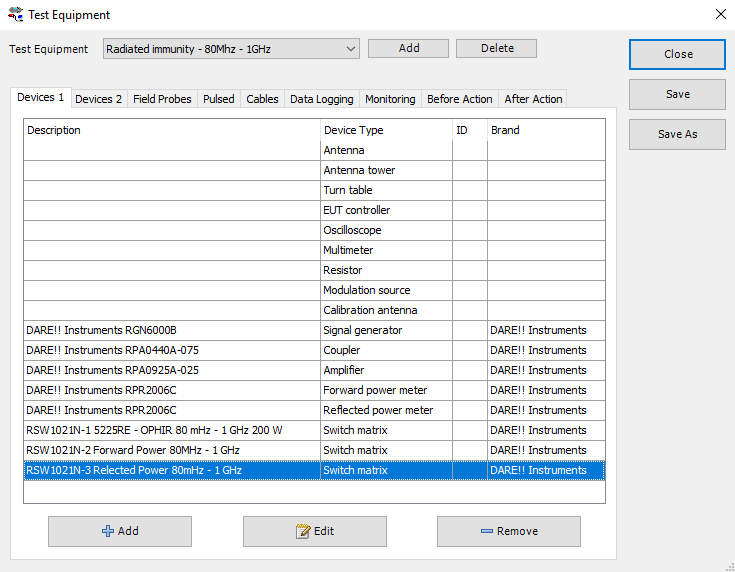The image size is (735, 572).
Task: Switch to the Devices 2 tab
Action: (99, 99)
